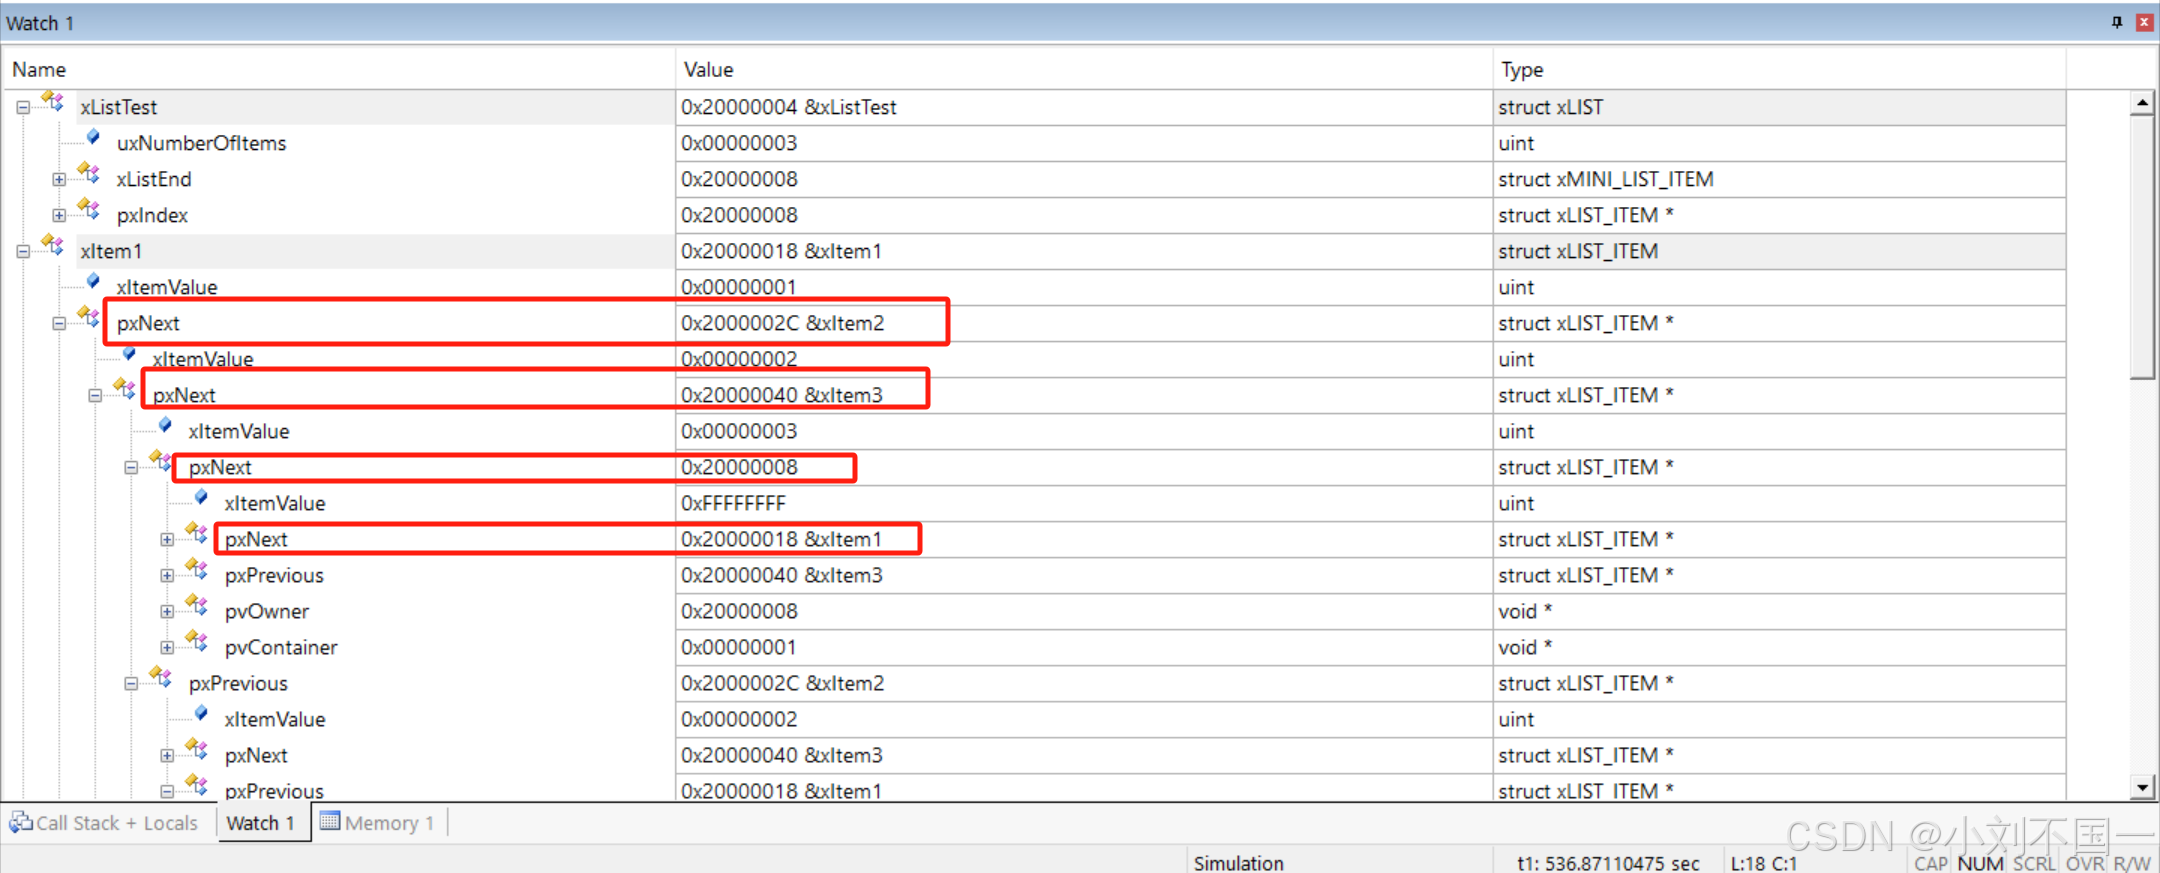Click the Memory 1 tab icon
The image size is (2160, 873).
tap(330, 821)
